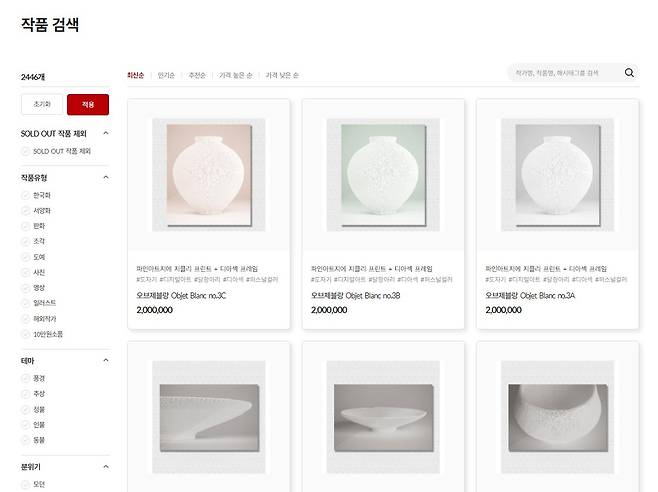Tick the 한국화 filter checkbox
The image size is (658, 492).
point(25,195)
